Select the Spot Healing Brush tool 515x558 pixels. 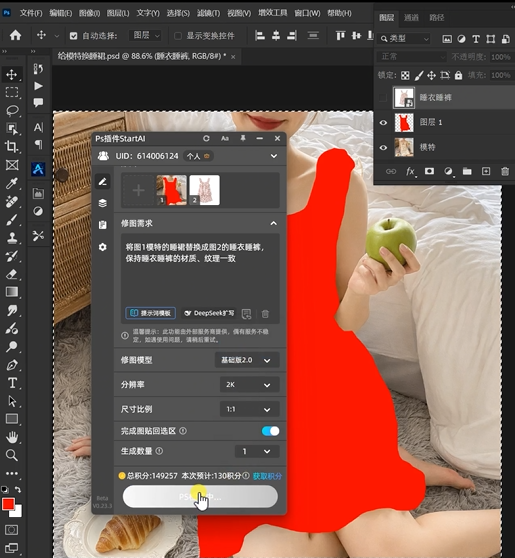click(x=12, y=201)
